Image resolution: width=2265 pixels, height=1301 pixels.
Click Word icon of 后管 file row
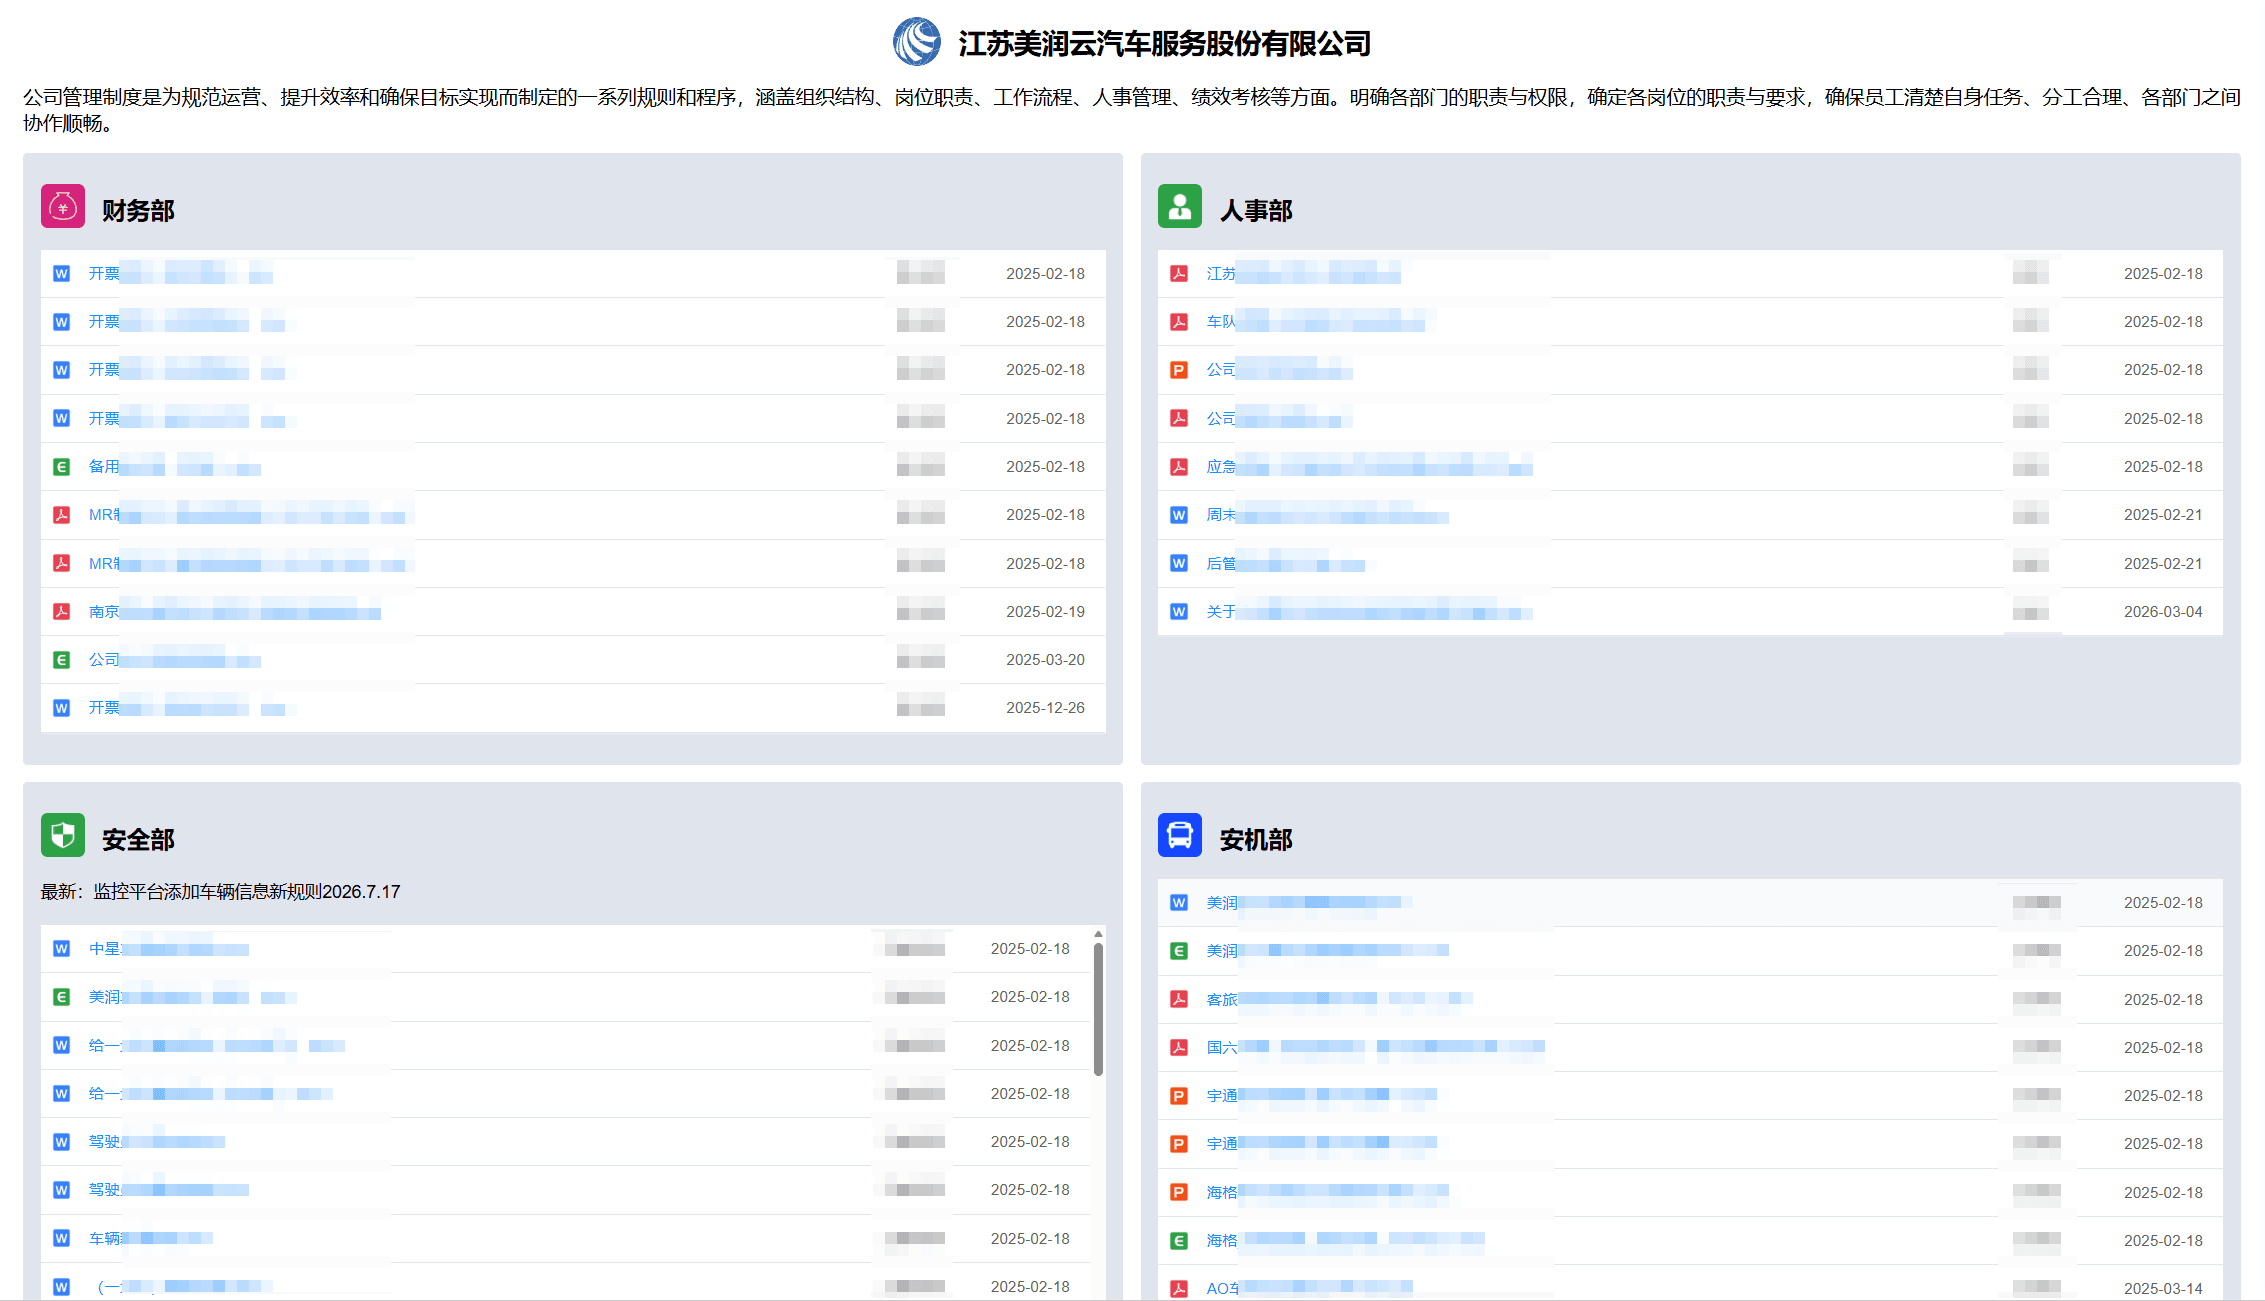(1179, 564)
